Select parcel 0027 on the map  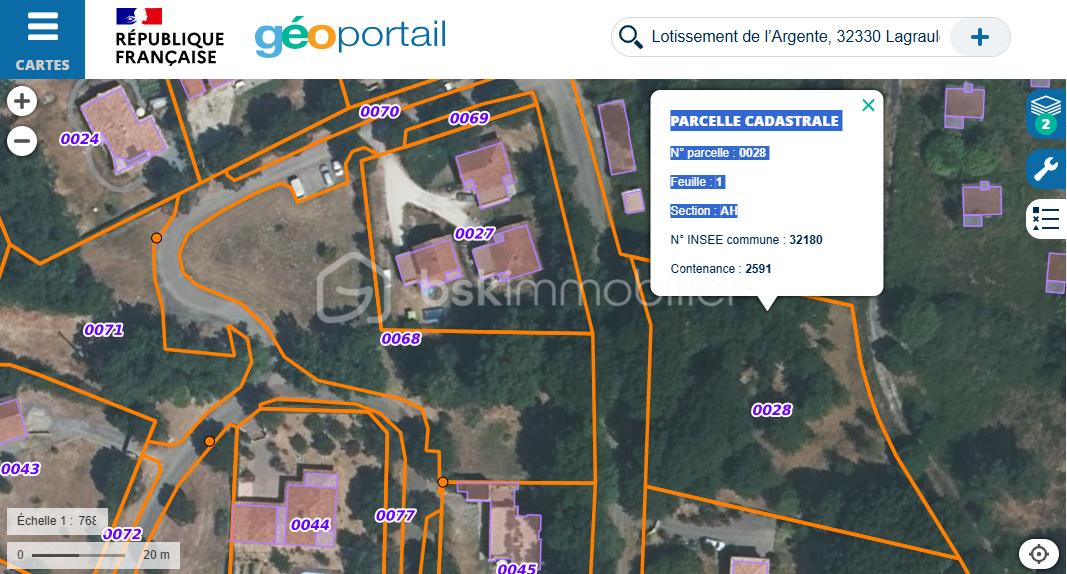474,234
